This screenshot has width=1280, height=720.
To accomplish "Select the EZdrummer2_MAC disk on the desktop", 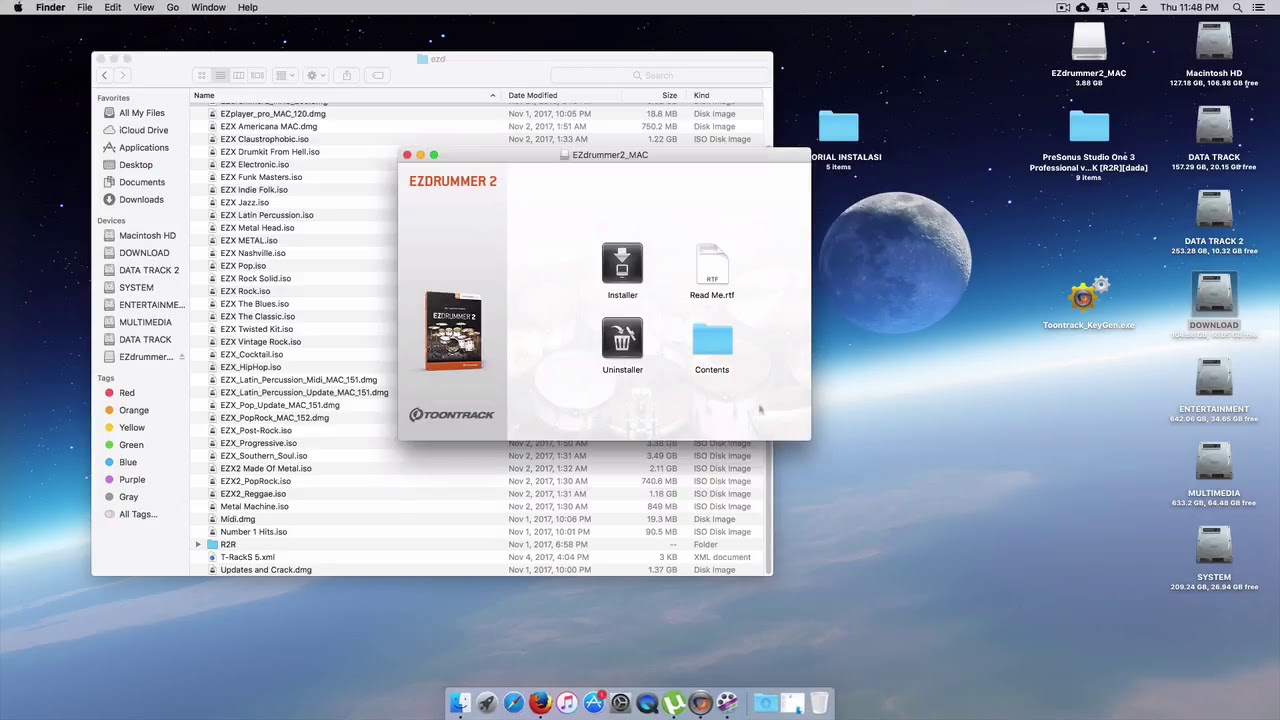I will click(1089, 53).
